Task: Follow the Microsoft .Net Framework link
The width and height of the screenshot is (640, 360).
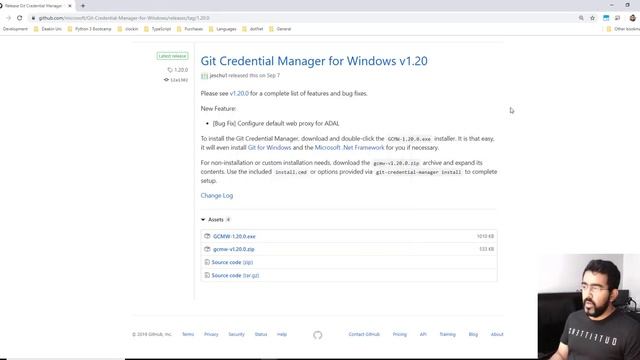Action: click(349, 147)
